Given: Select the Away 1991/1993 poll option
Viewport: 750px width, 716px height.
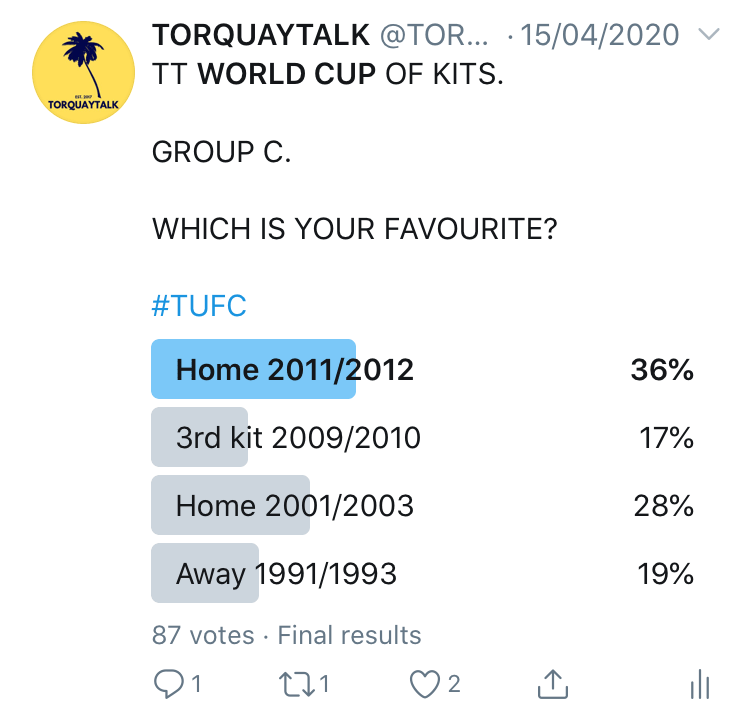Looking at the screenshot, I should point(286,574).
